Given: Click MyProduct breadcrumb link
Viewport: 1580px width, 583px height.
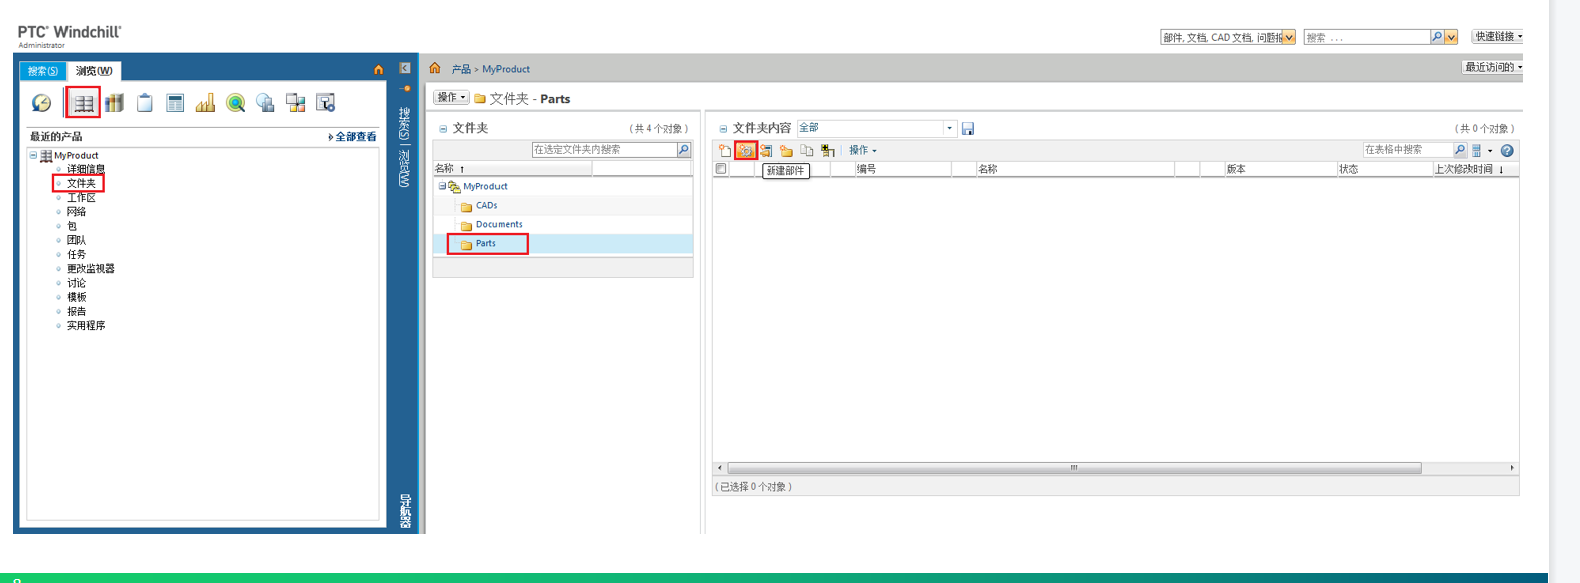Looking at the screenshot, I should [506, 69].
